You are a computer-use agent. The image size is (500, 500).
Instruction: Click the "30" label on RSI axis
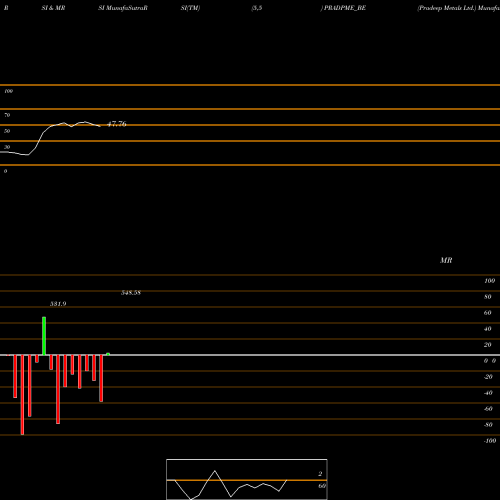coord(7,147)
